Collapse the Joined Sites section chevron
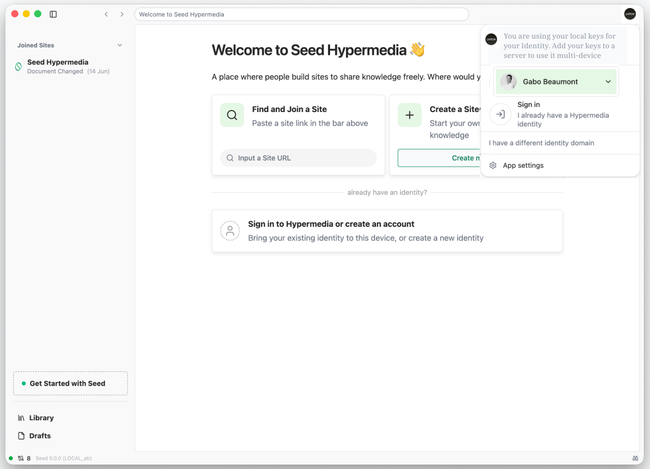This screenshot has width=650, height=469. tap(120, 45)
